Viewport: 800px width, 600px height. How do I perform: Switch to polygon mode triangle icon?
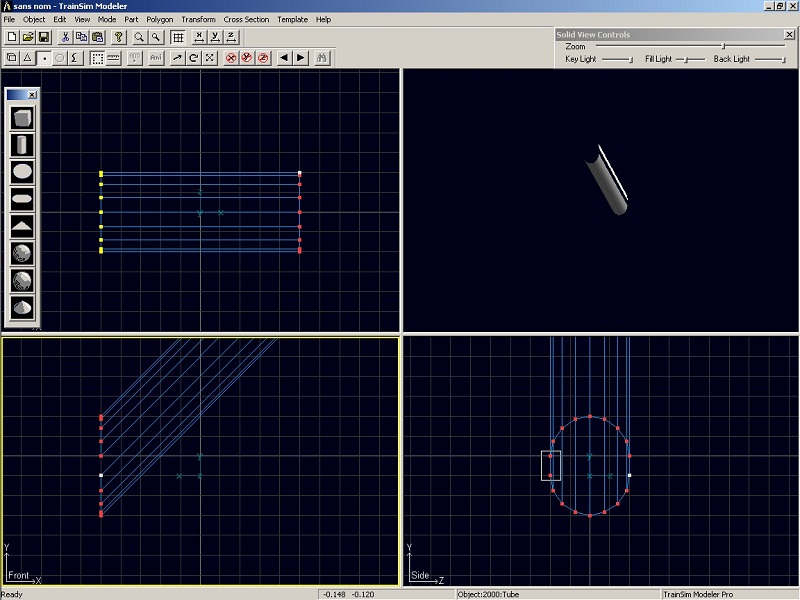click(x=28, y=58)
